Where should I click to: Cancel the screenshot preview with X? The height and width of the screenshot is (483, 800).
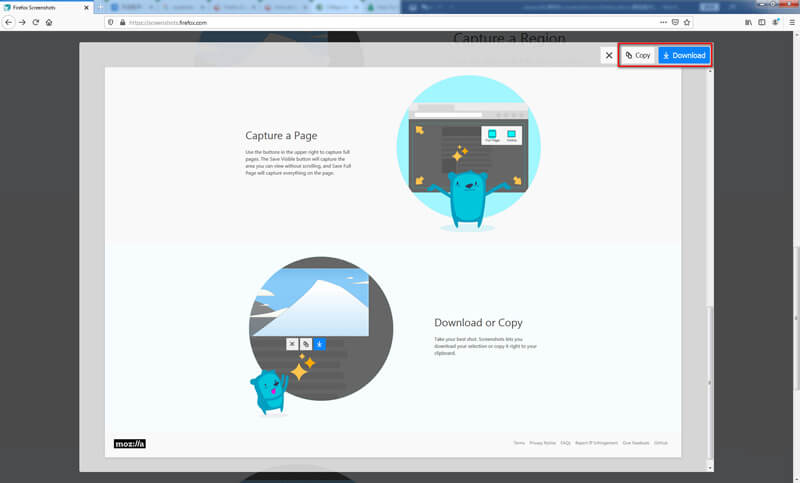(608, 55)
